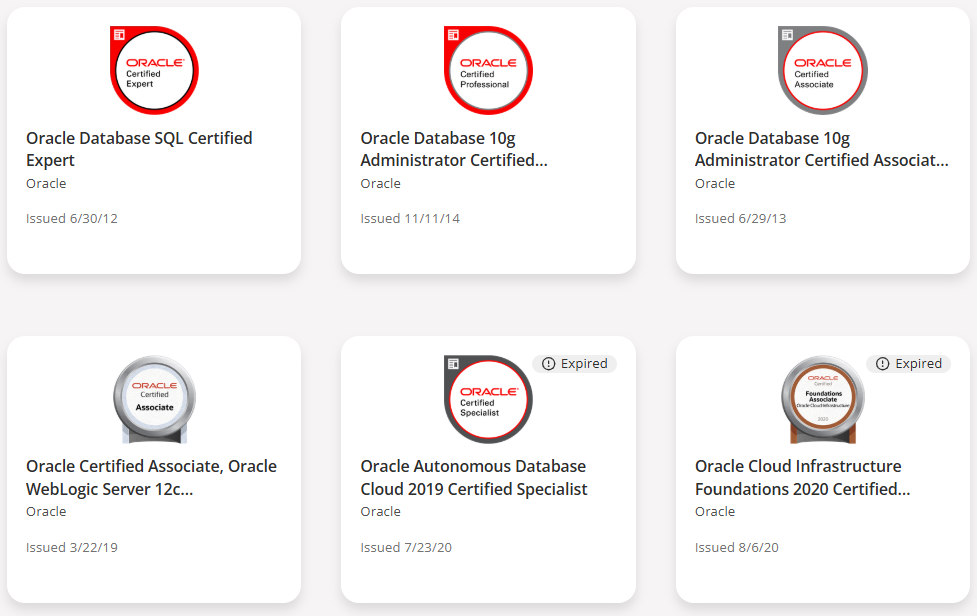Open the Oracle Database SQL Certified Expert badge
The height and width of the screenshot is (616, 977).
coord(139,148)
